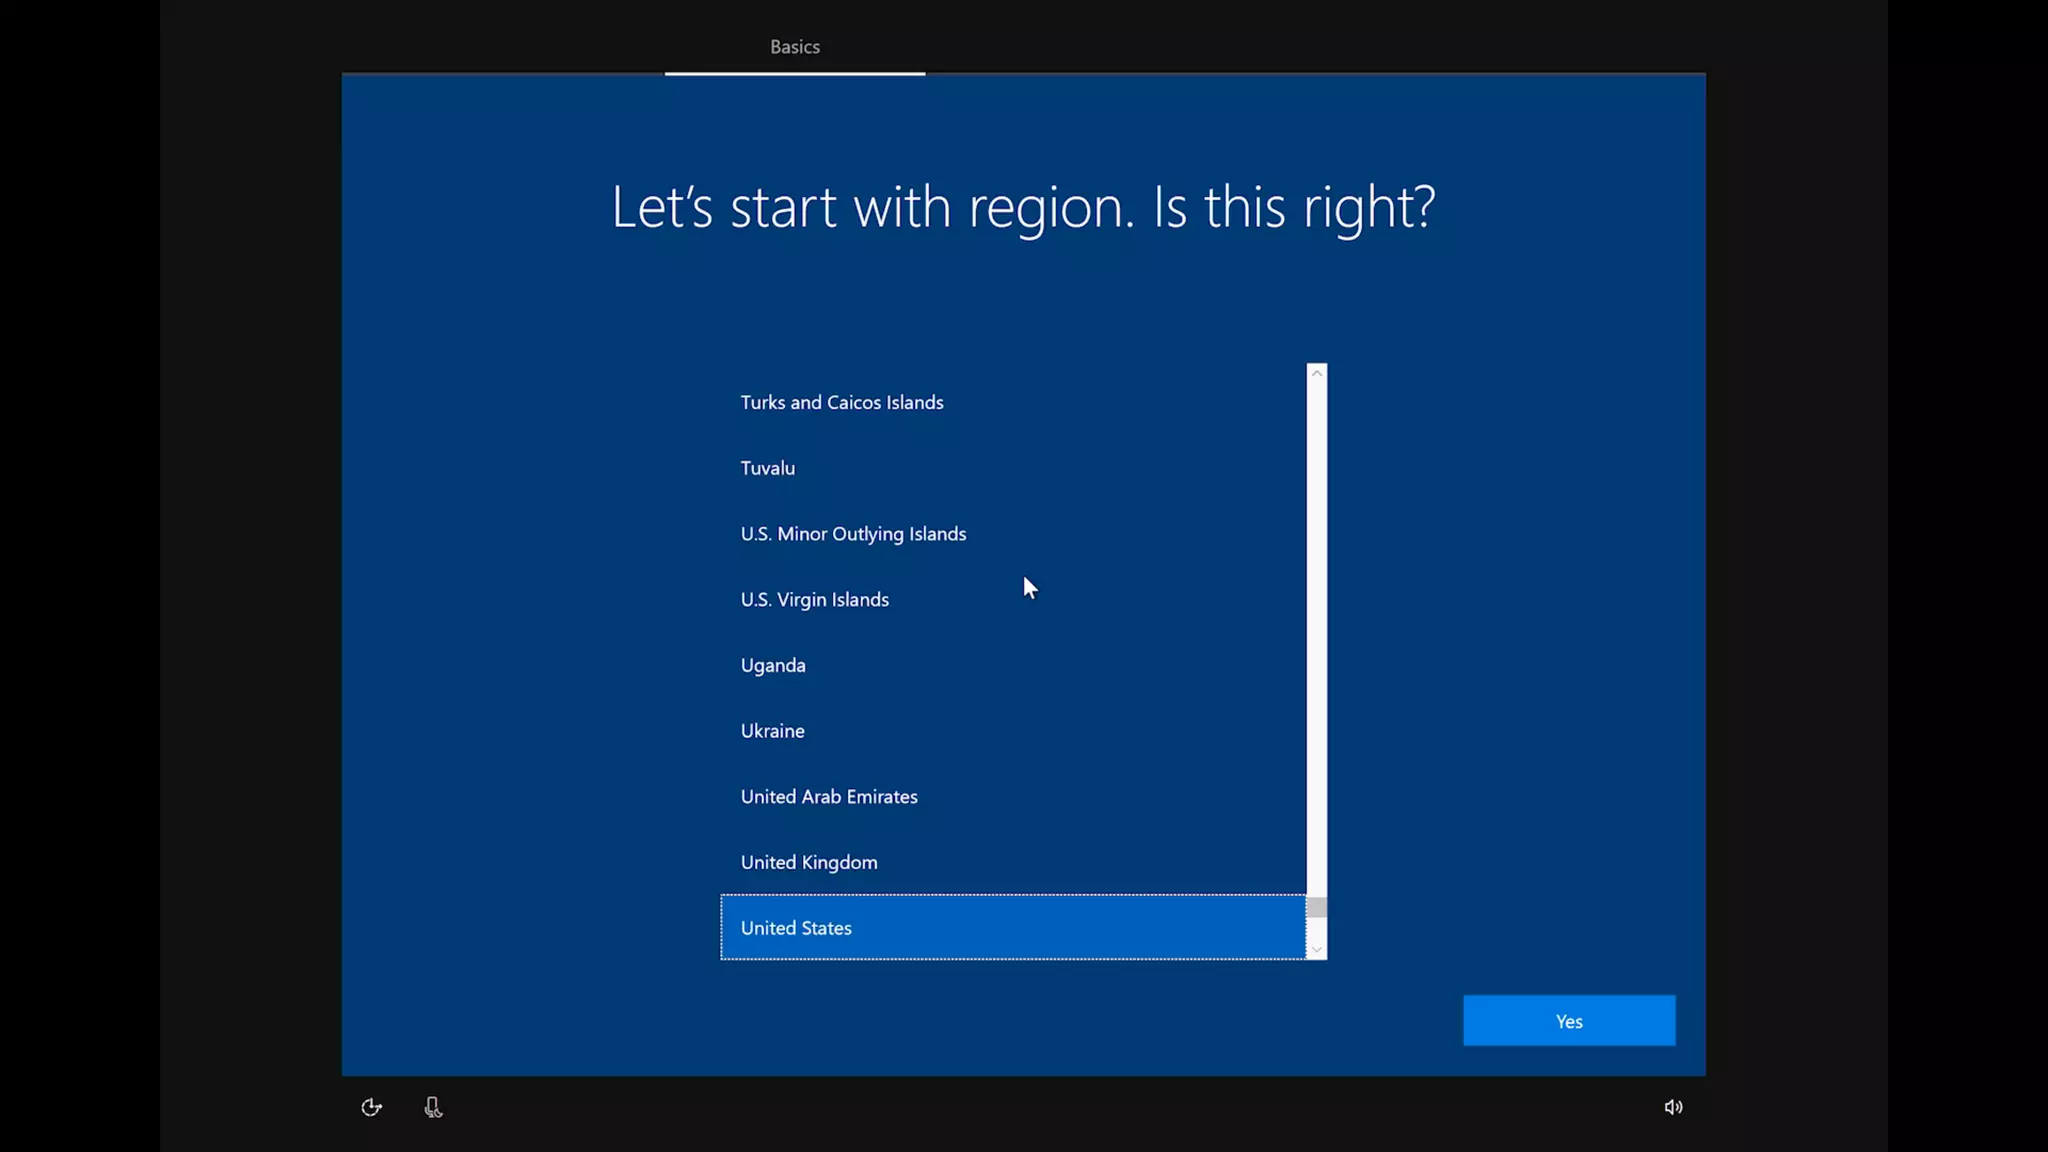Select Tuvalu from the region list
The width and height of the screenshot is (2048, 1152).
pos(767,468)
